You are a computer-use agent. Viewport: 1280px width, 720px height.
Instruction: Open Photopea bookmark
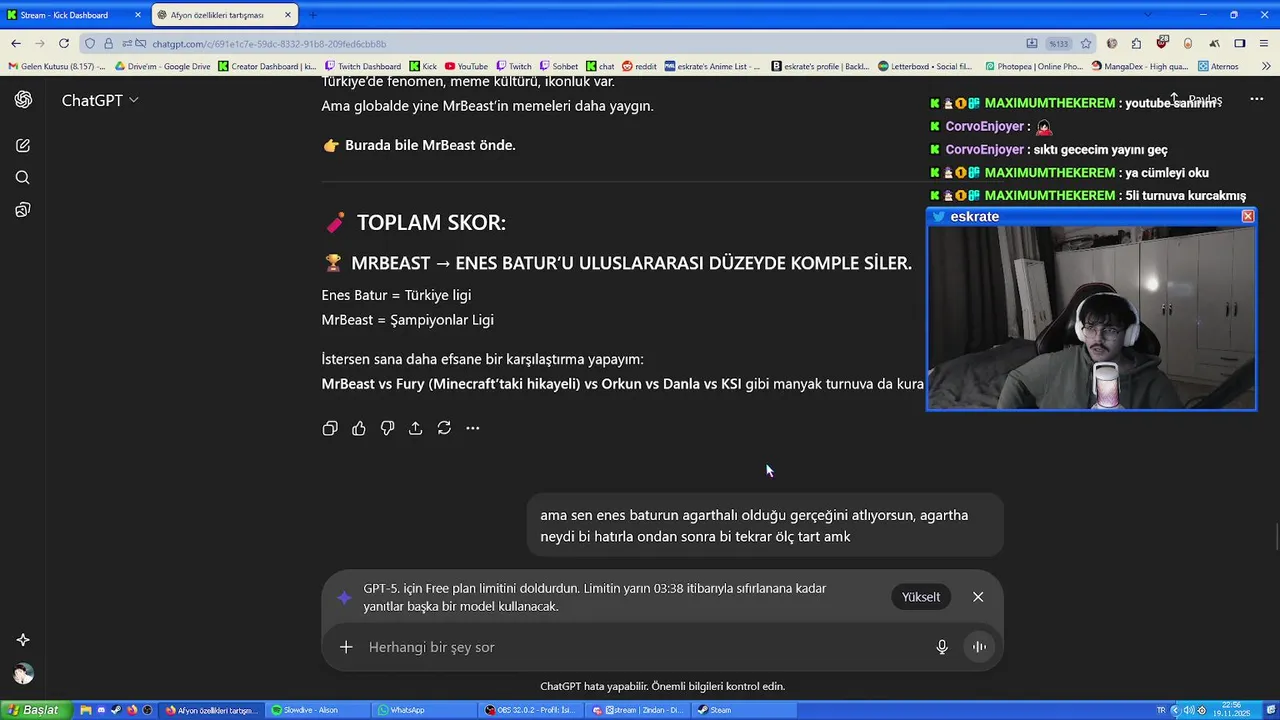tap(1033, 66)
